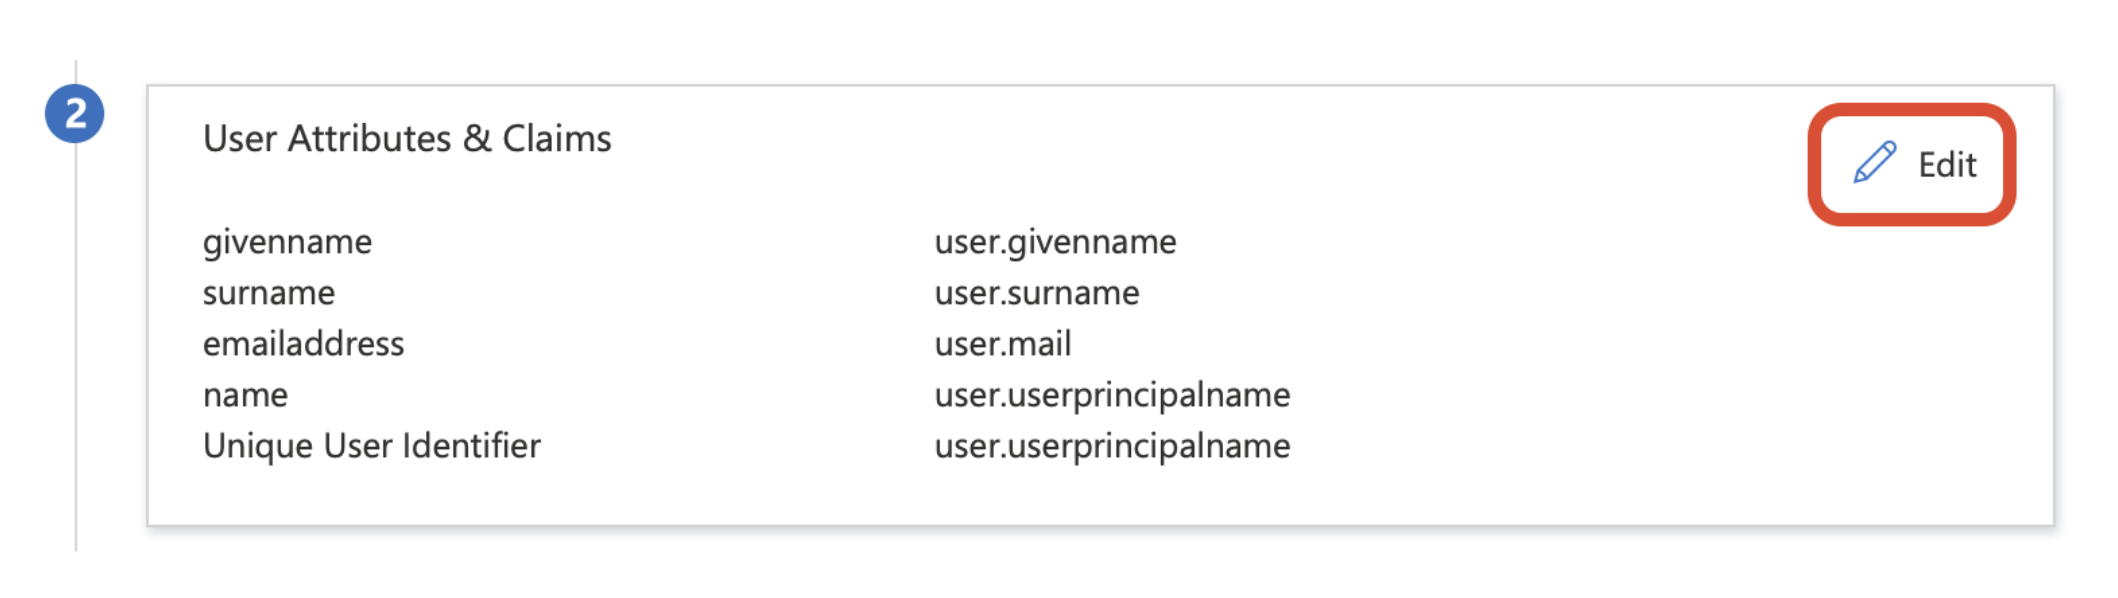Select the step 2 numbered badge
The width and height of the screenshot is (2118, 598).
[x=75, y=114]
